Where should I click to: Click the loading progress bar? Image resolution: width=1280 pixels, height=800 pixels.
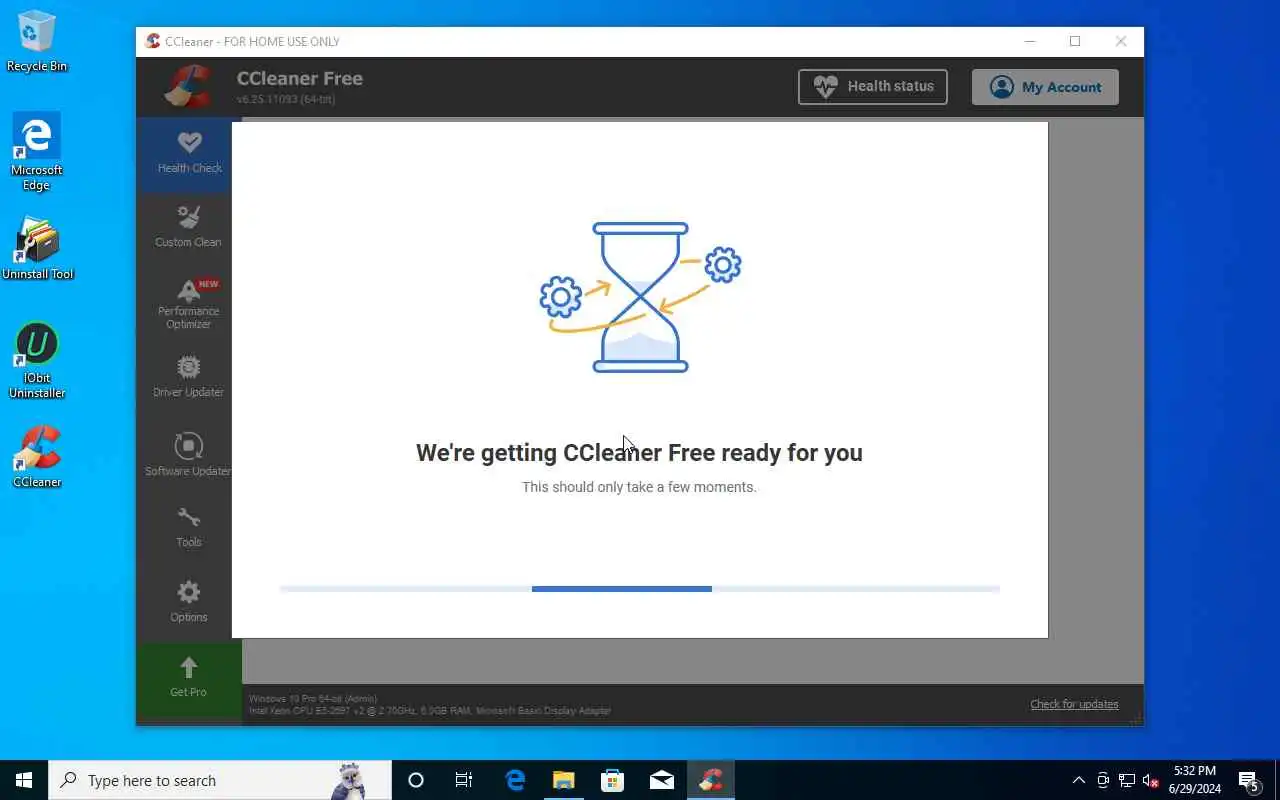click(640, 589)
